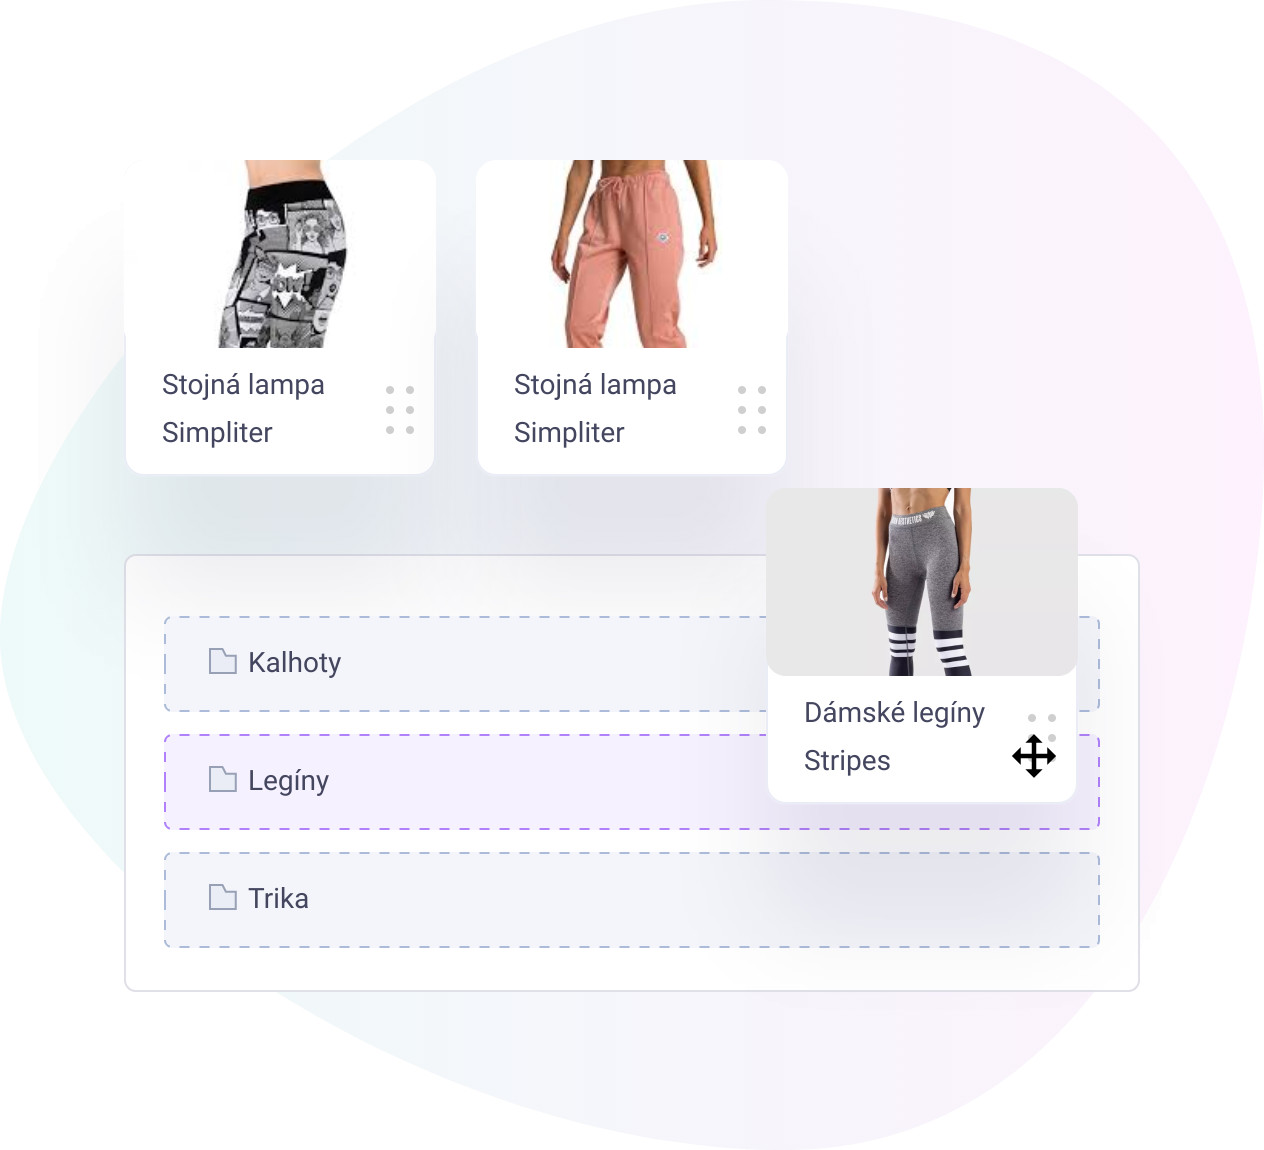
Task: Select the Trika category row
Action: (632, 900)
